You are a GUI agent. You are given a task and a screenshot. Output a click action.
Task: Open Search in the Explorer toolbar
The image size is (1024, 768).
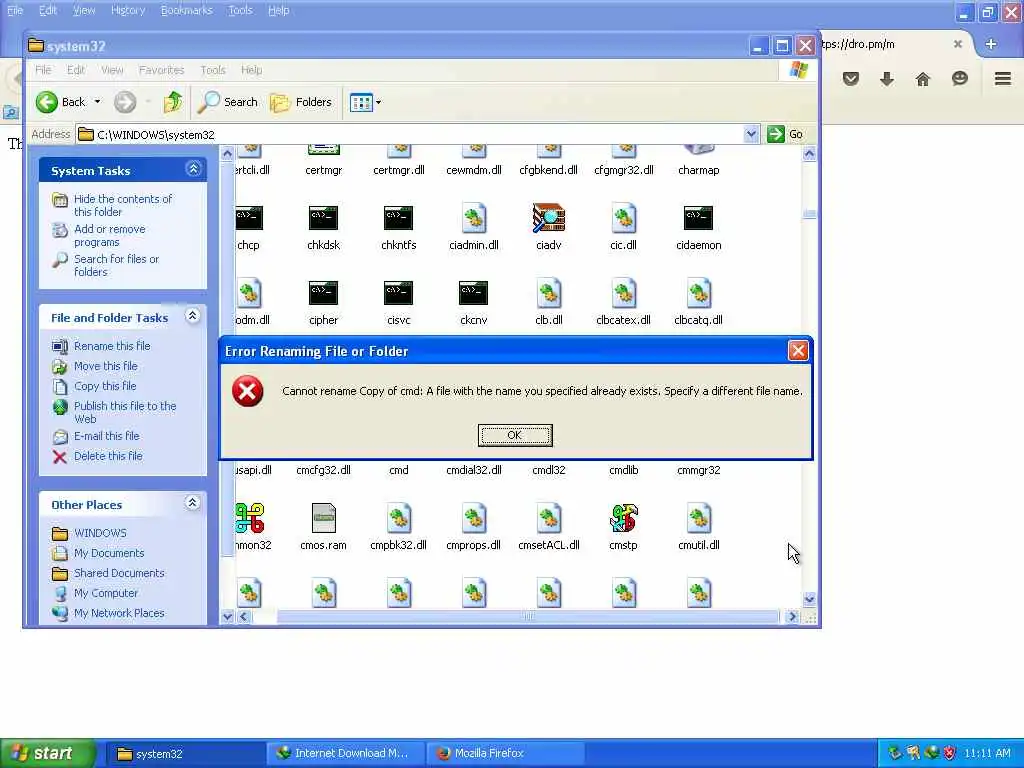228,102
